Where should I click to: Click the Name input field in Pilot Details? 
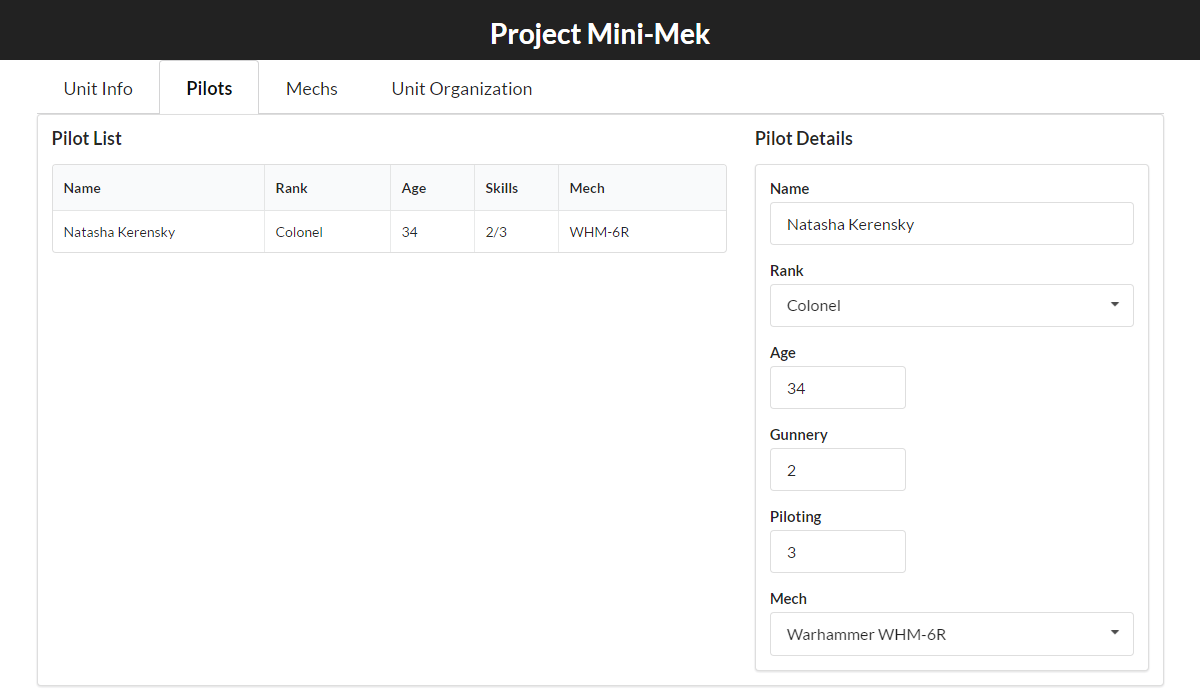[x=951, y=224]
